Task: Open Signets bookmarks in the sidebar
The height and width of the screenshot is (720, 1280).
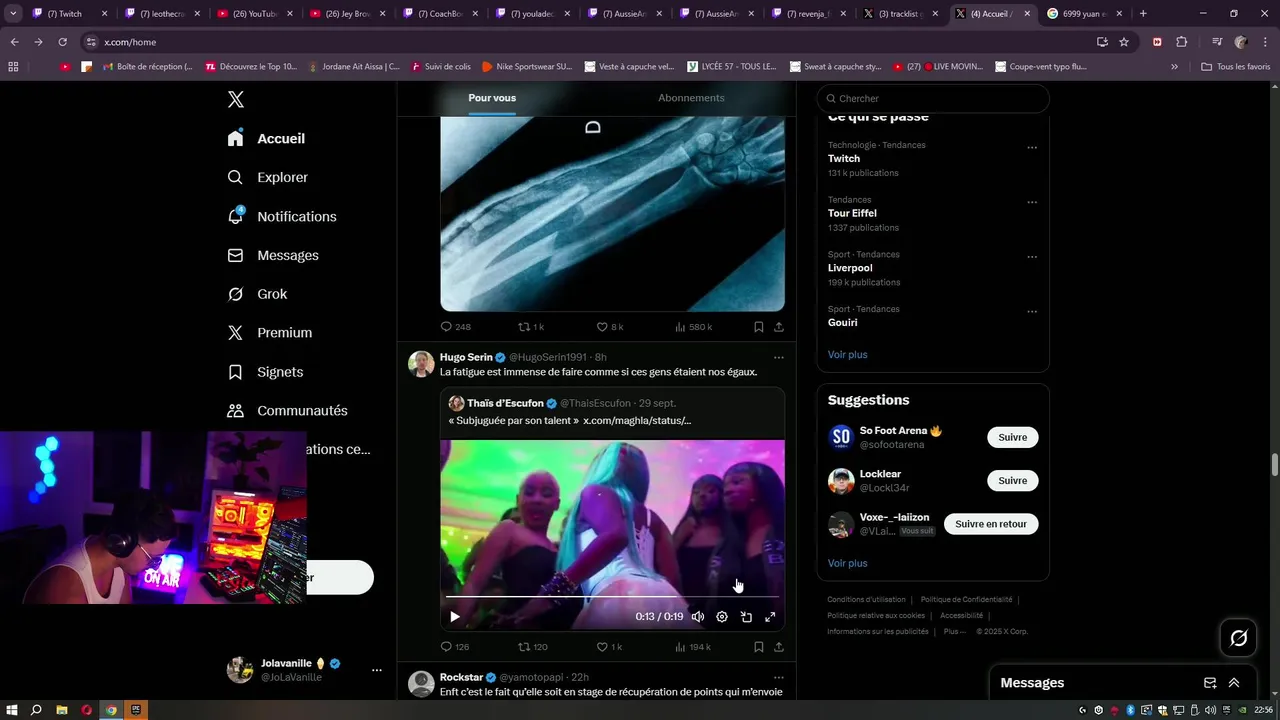Action: click(265, 372)
